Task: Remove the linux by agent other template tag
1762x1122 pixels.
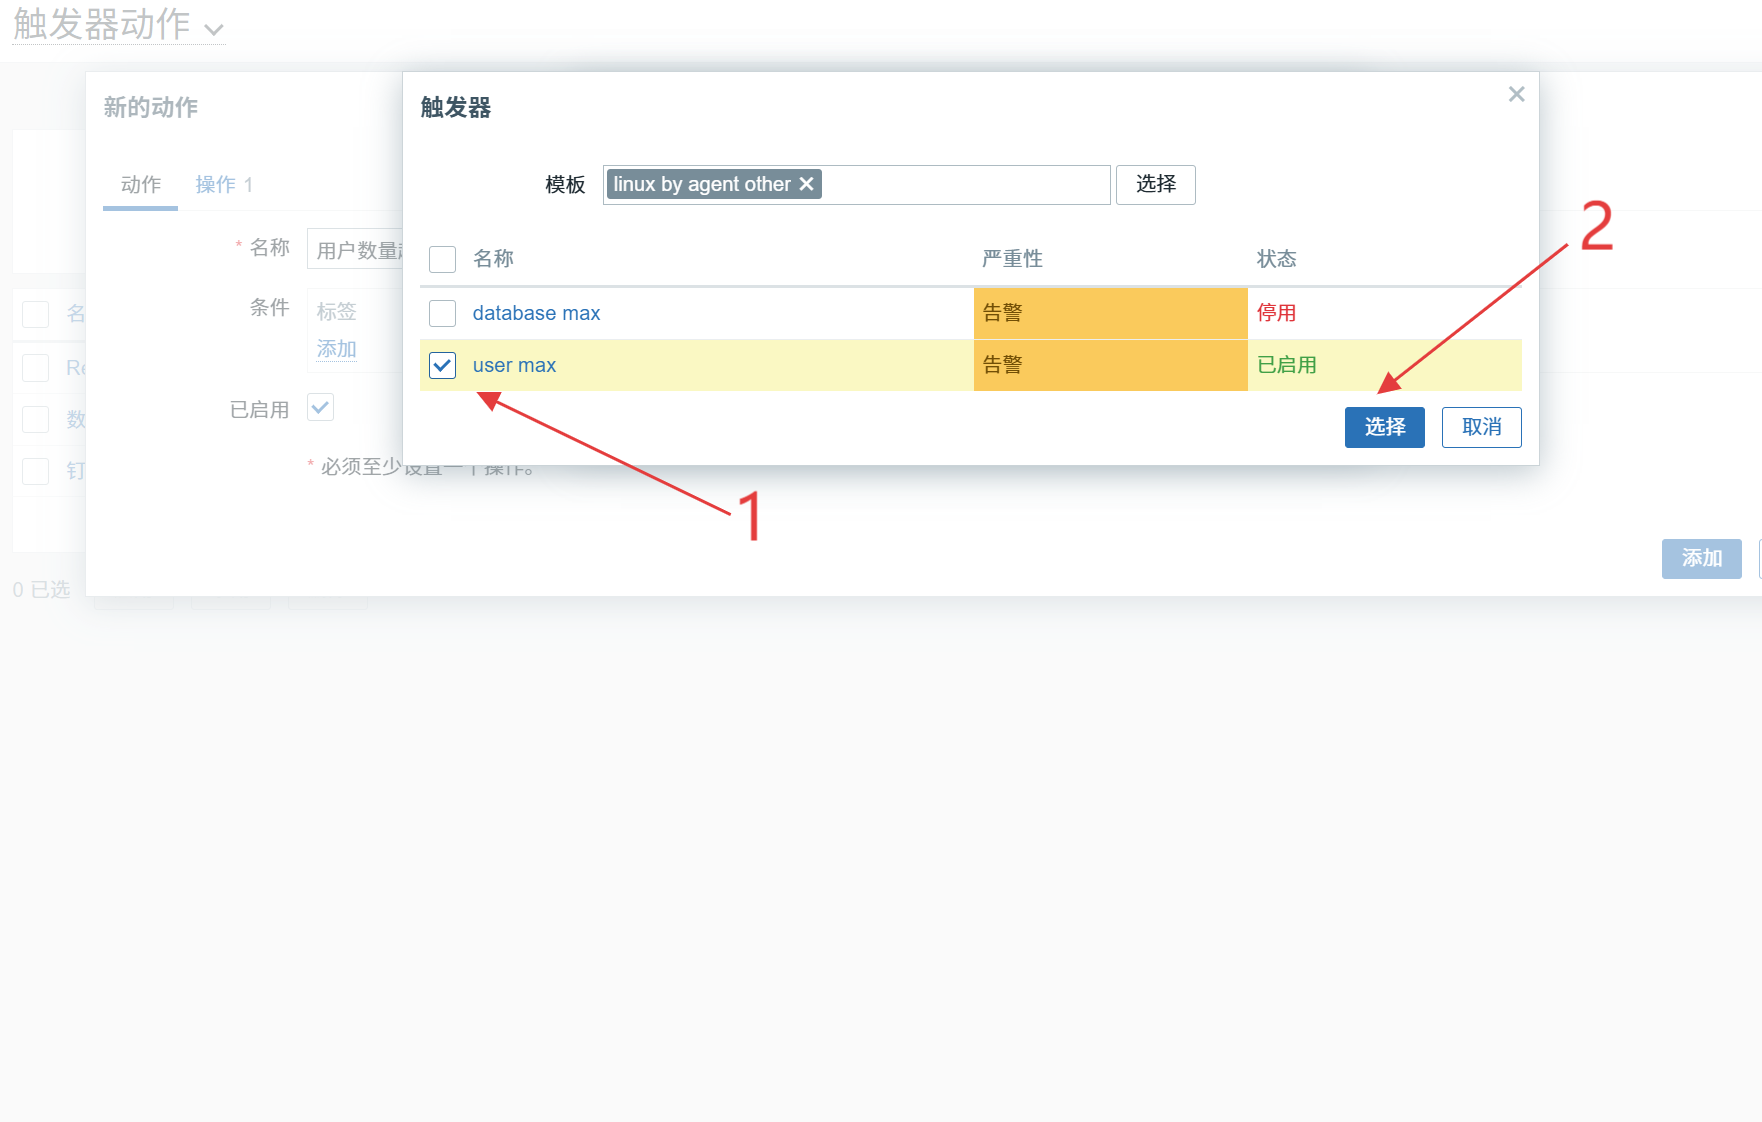Action: pyautogui.click(x=806, y=184)
